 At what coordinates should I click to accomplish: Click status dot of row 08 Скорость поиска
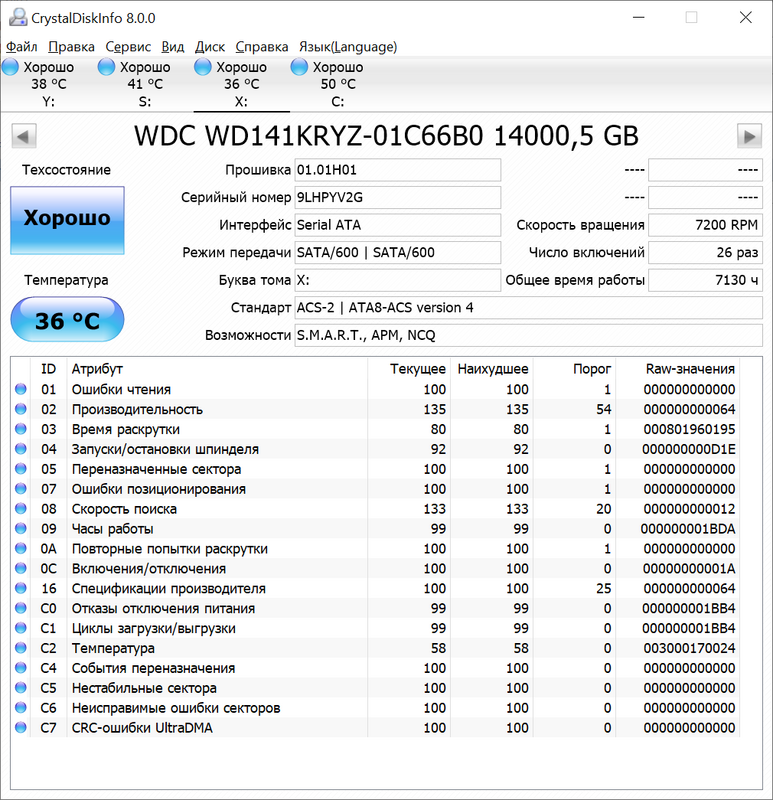[x=21, y=509]
